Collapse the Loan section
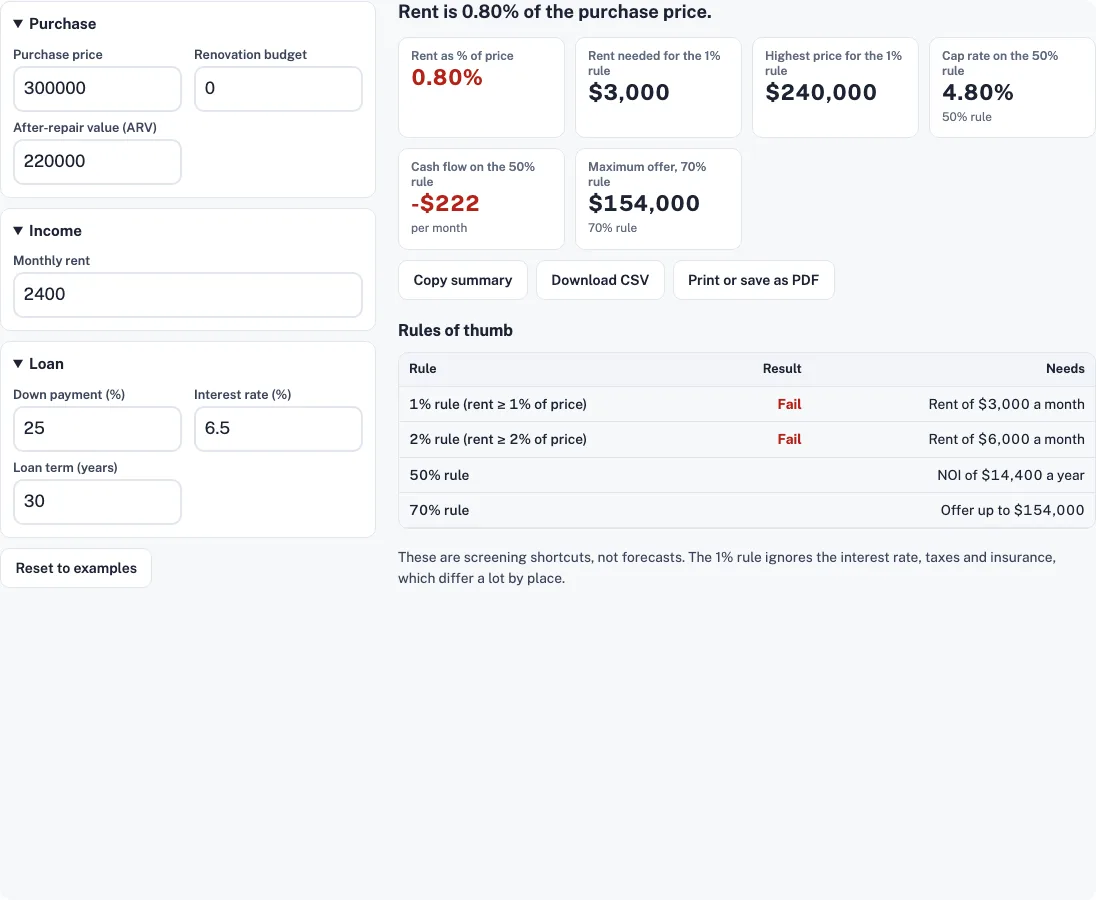Image resolution: width=1096 pixels, height=900 pixels. pos(38,363)
